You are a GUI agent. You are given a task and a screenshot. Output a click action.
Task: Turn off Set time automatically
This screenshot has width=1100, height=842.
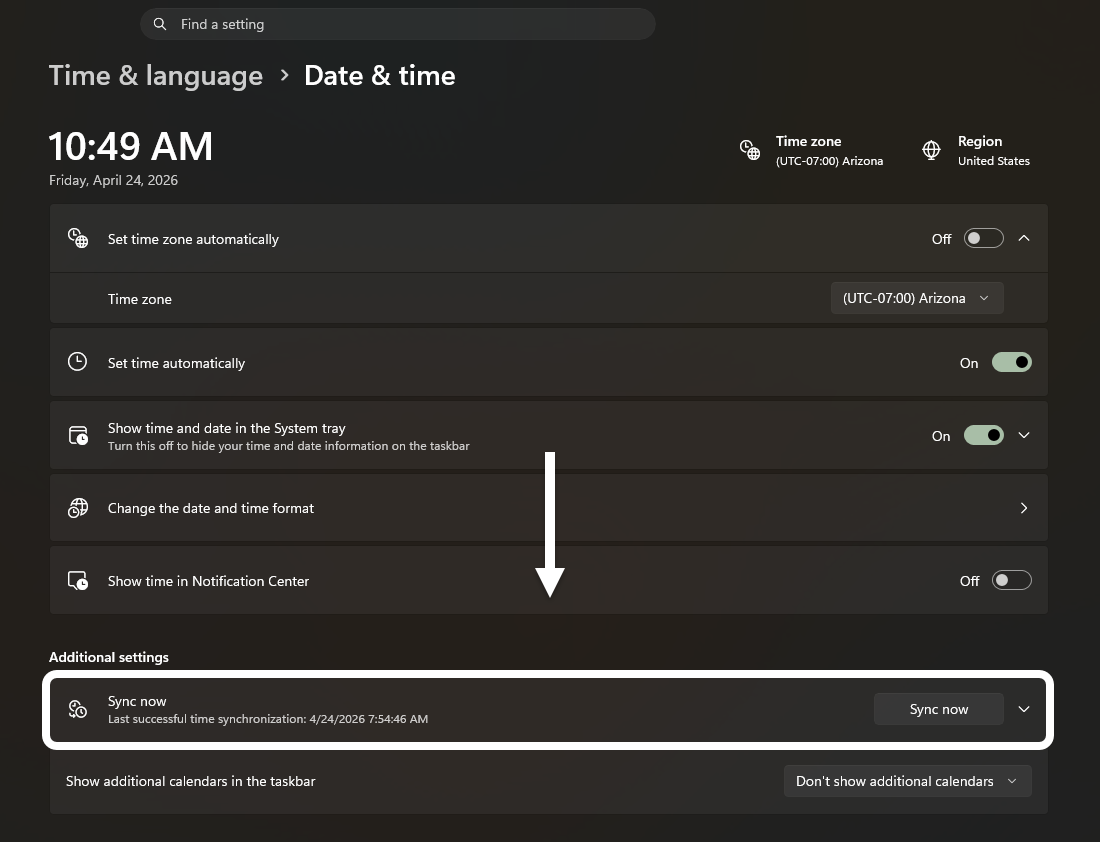(1011, 362)
